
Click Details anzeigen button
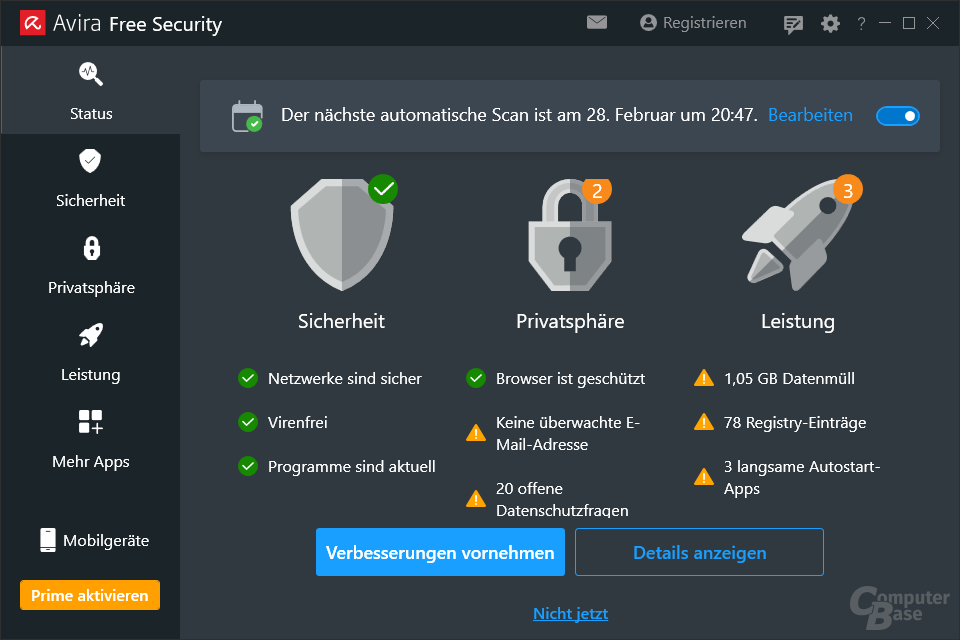(699, 552)
